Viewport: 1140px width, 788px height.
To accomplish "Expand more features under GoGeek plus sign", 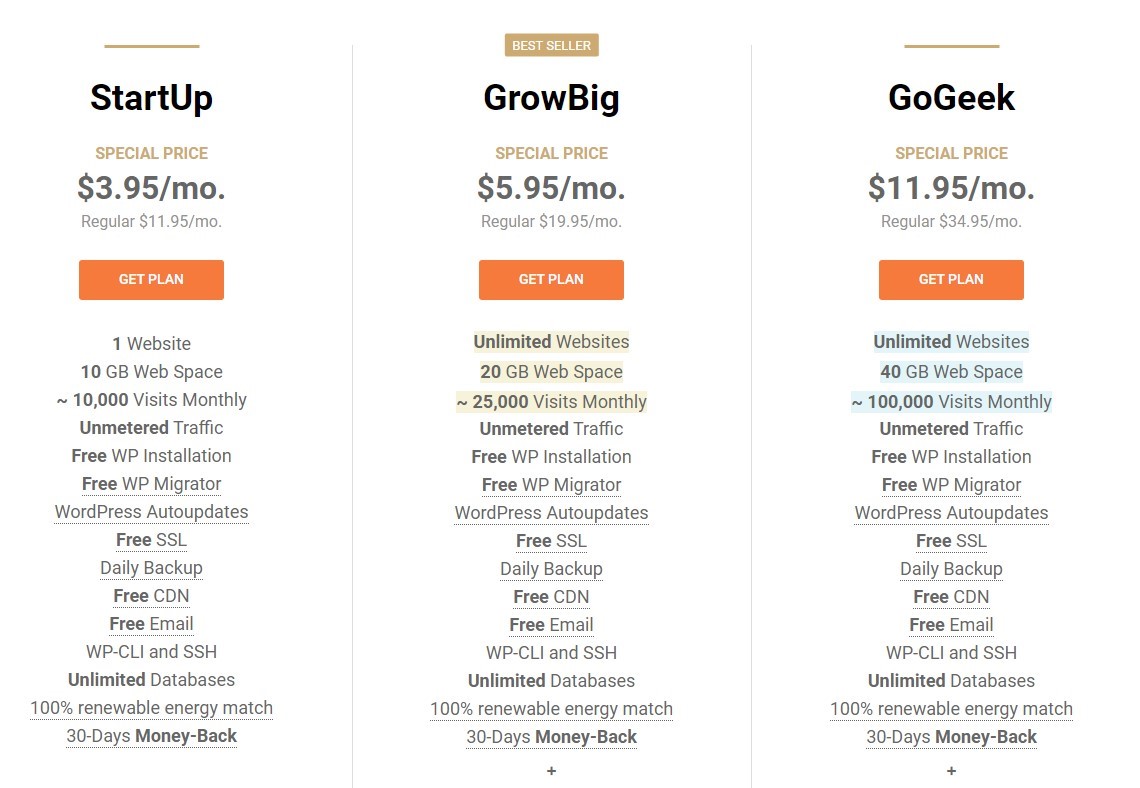I will click(951, 771).
